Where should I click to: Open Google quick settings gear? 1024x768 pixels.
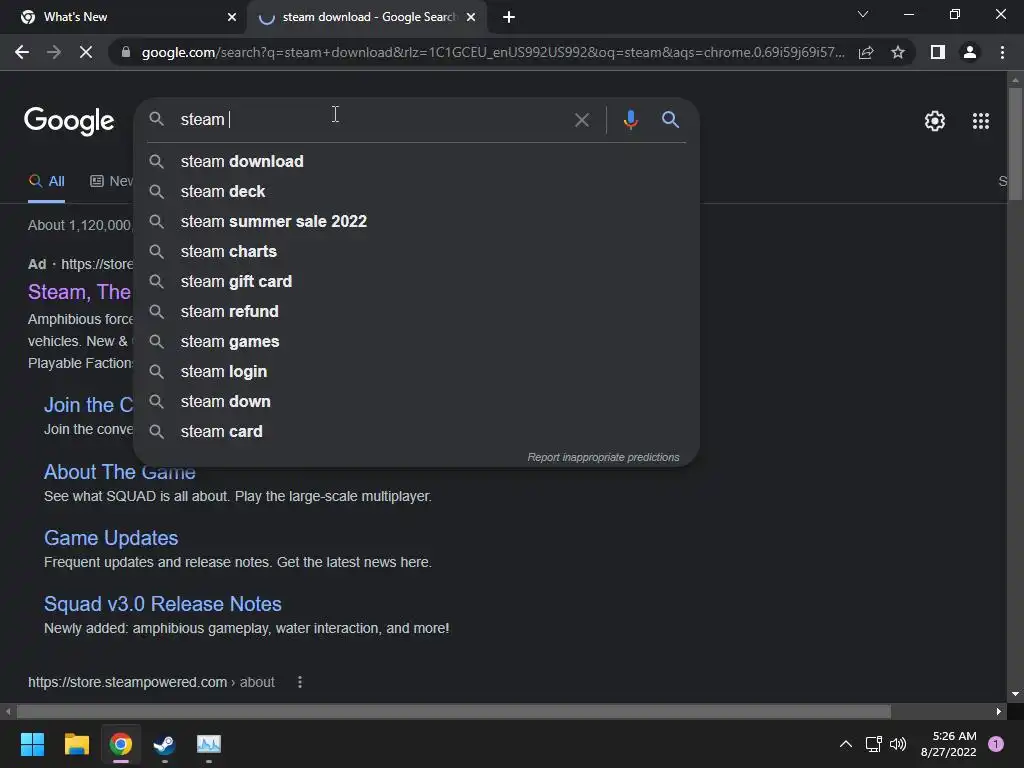click(935, 121)
